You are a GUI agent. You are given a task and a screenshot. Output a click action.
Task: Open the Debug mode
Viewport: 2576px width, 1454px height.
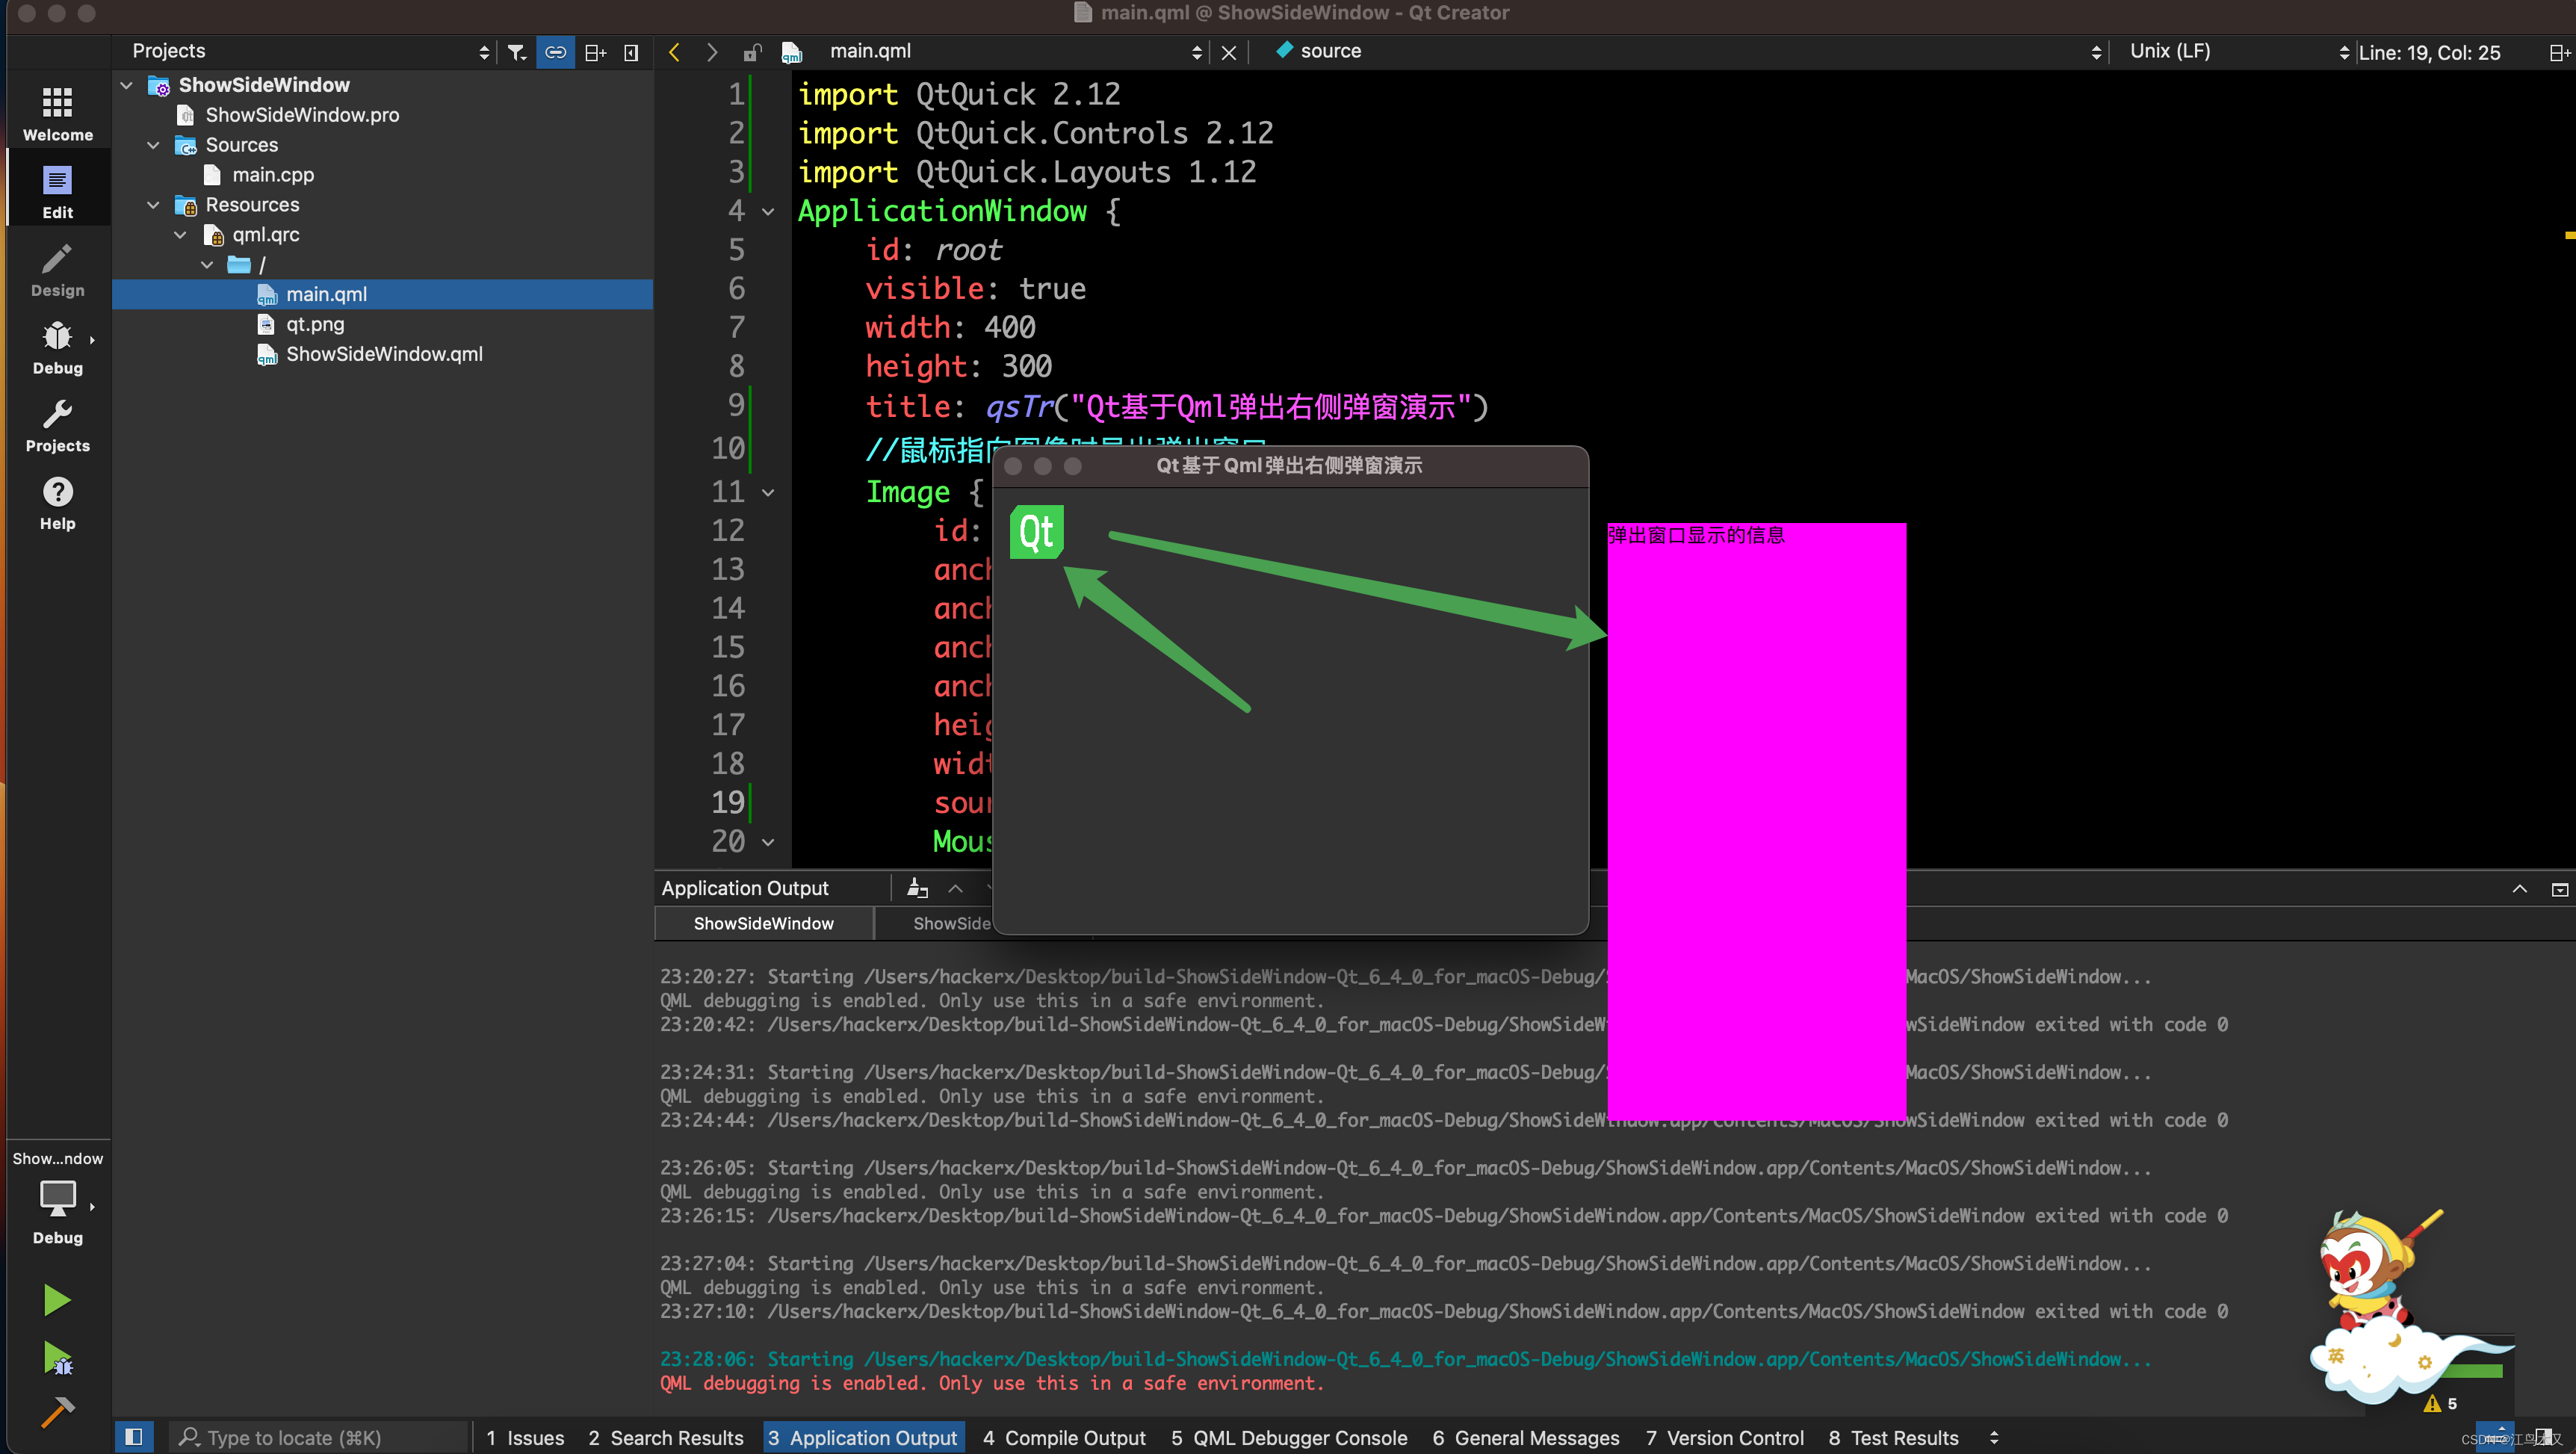[57, 347]
